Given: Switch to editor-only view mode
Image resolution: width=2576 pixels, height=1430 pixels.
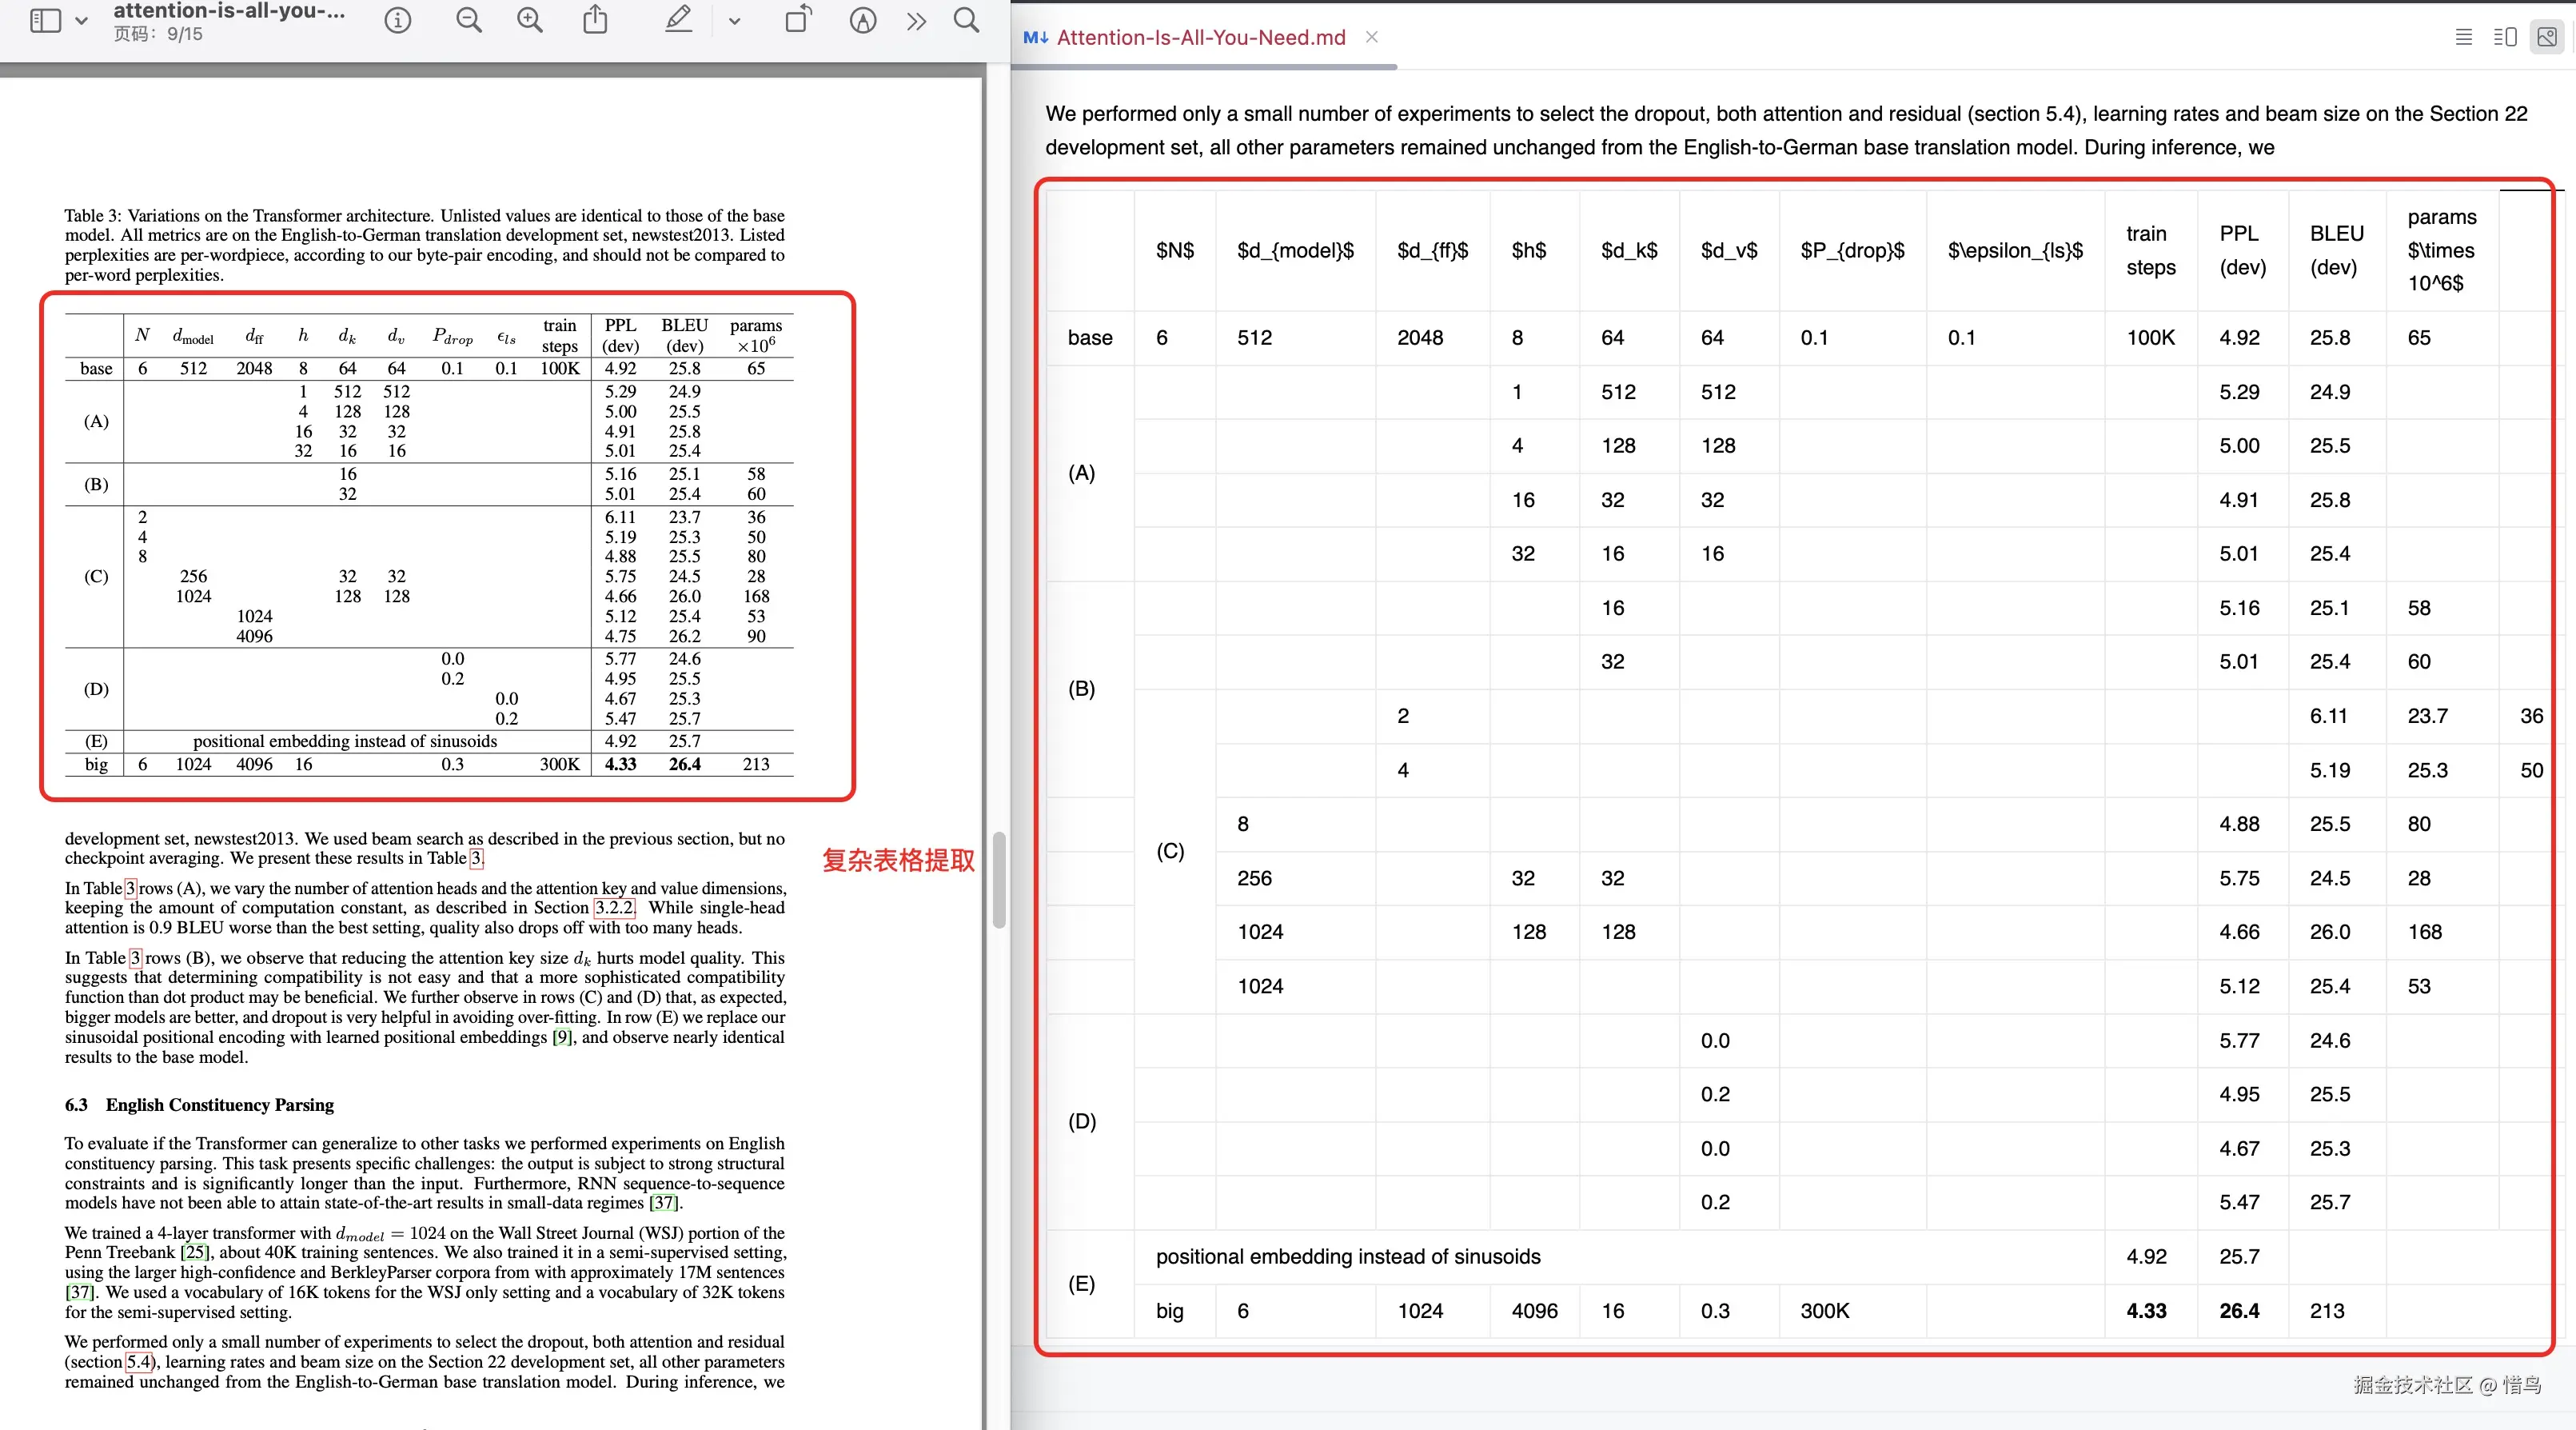Looking at the screenshot, I should coord(2464,37).
